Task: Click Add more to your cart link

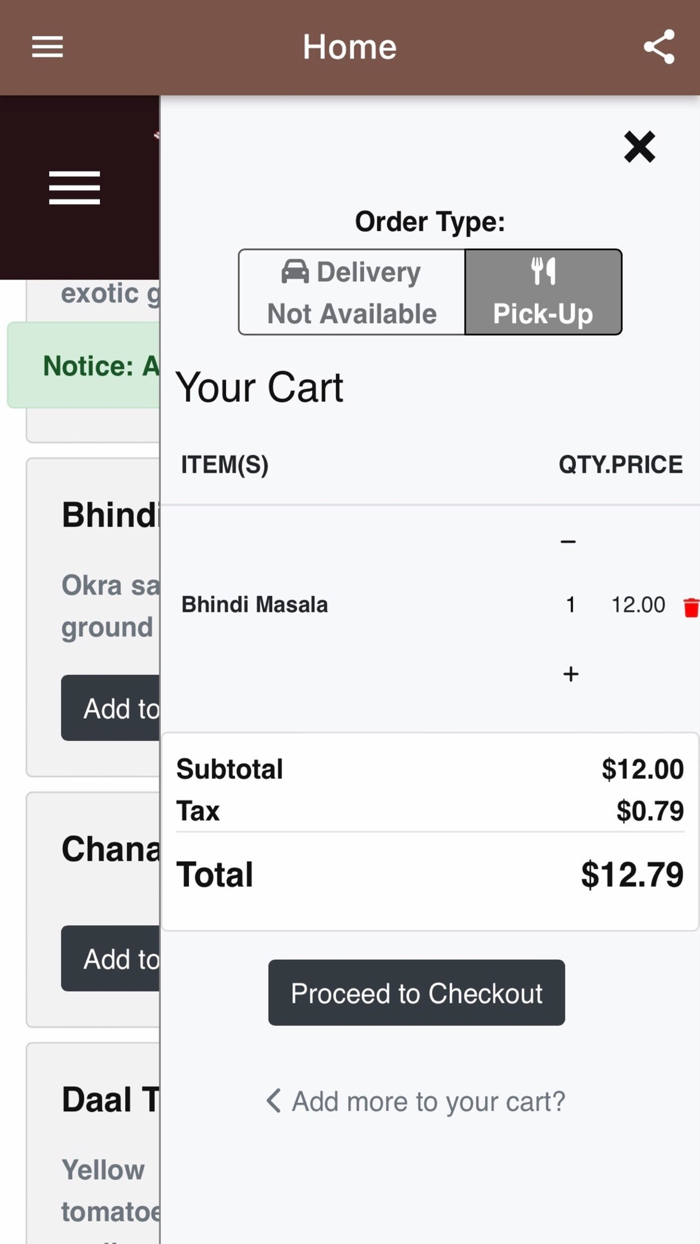Action: click(428, 1101)
